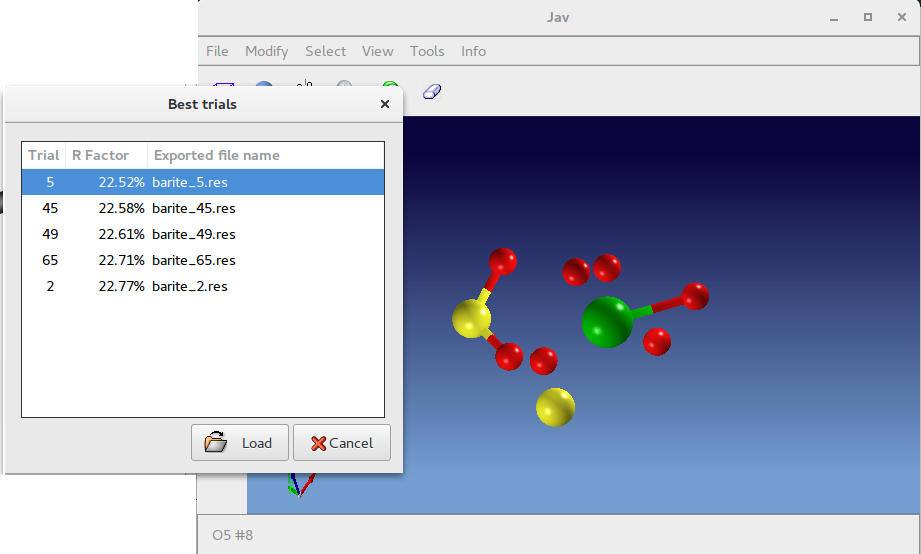Click the 22.61% R factor value
This screenshot has height=554, width=921.
click(121, 234)
